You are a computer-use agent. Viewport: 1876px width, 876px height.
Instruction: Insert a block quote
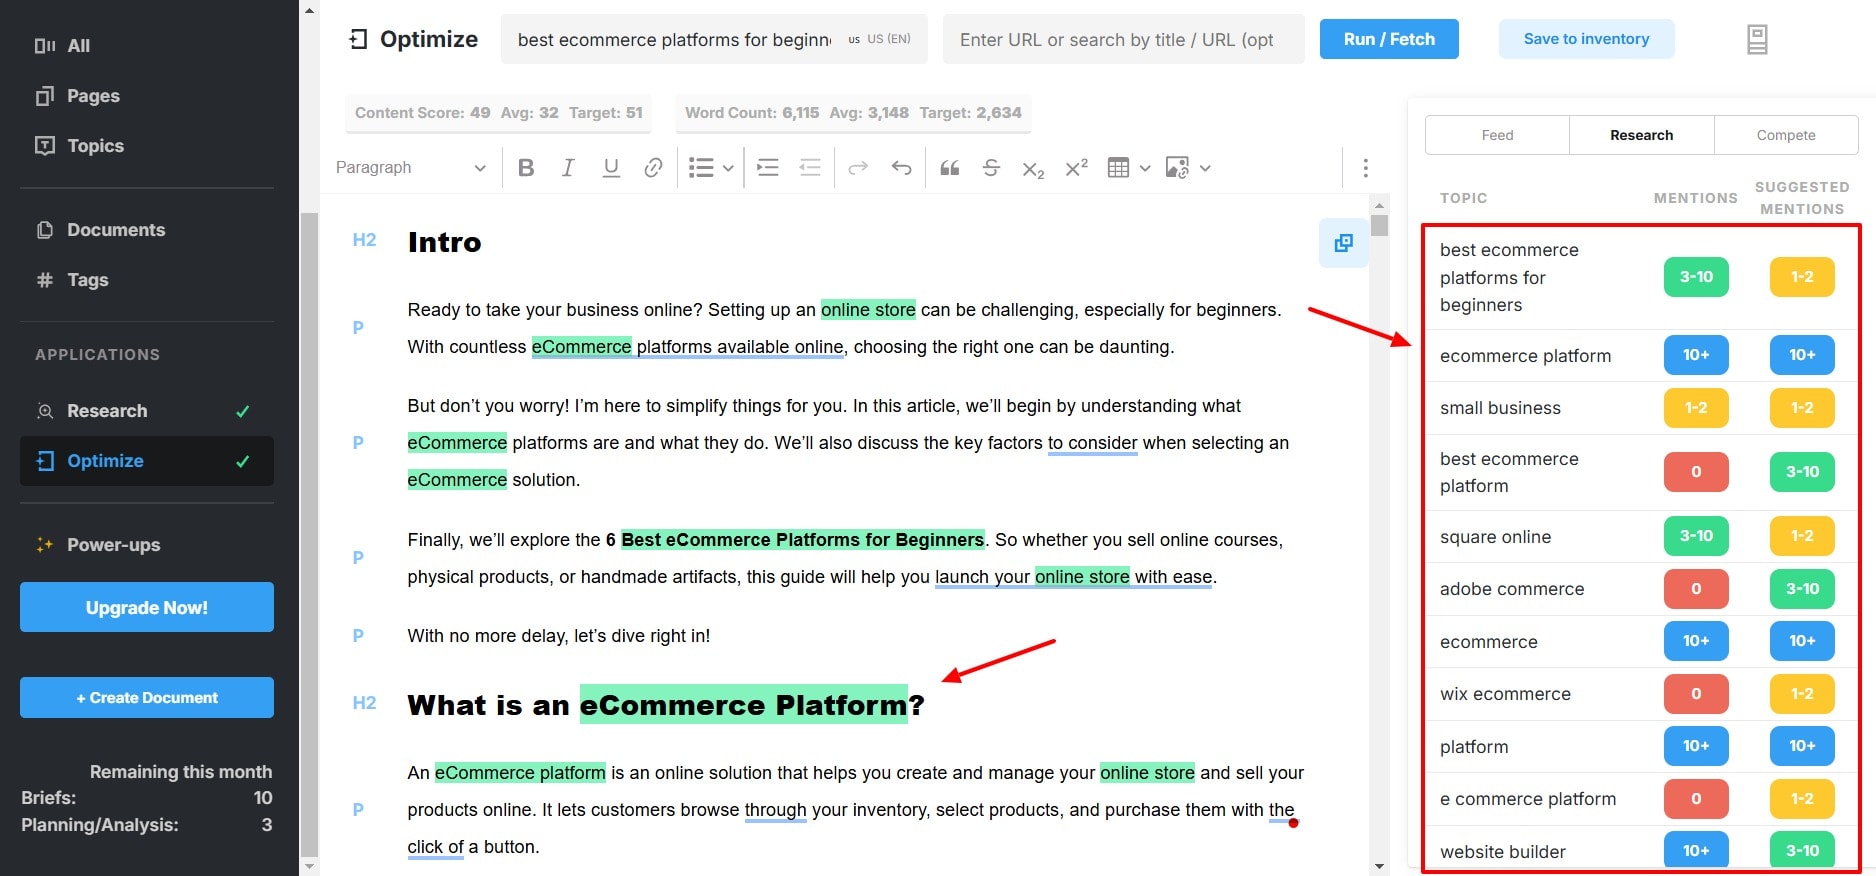(949, 168)
